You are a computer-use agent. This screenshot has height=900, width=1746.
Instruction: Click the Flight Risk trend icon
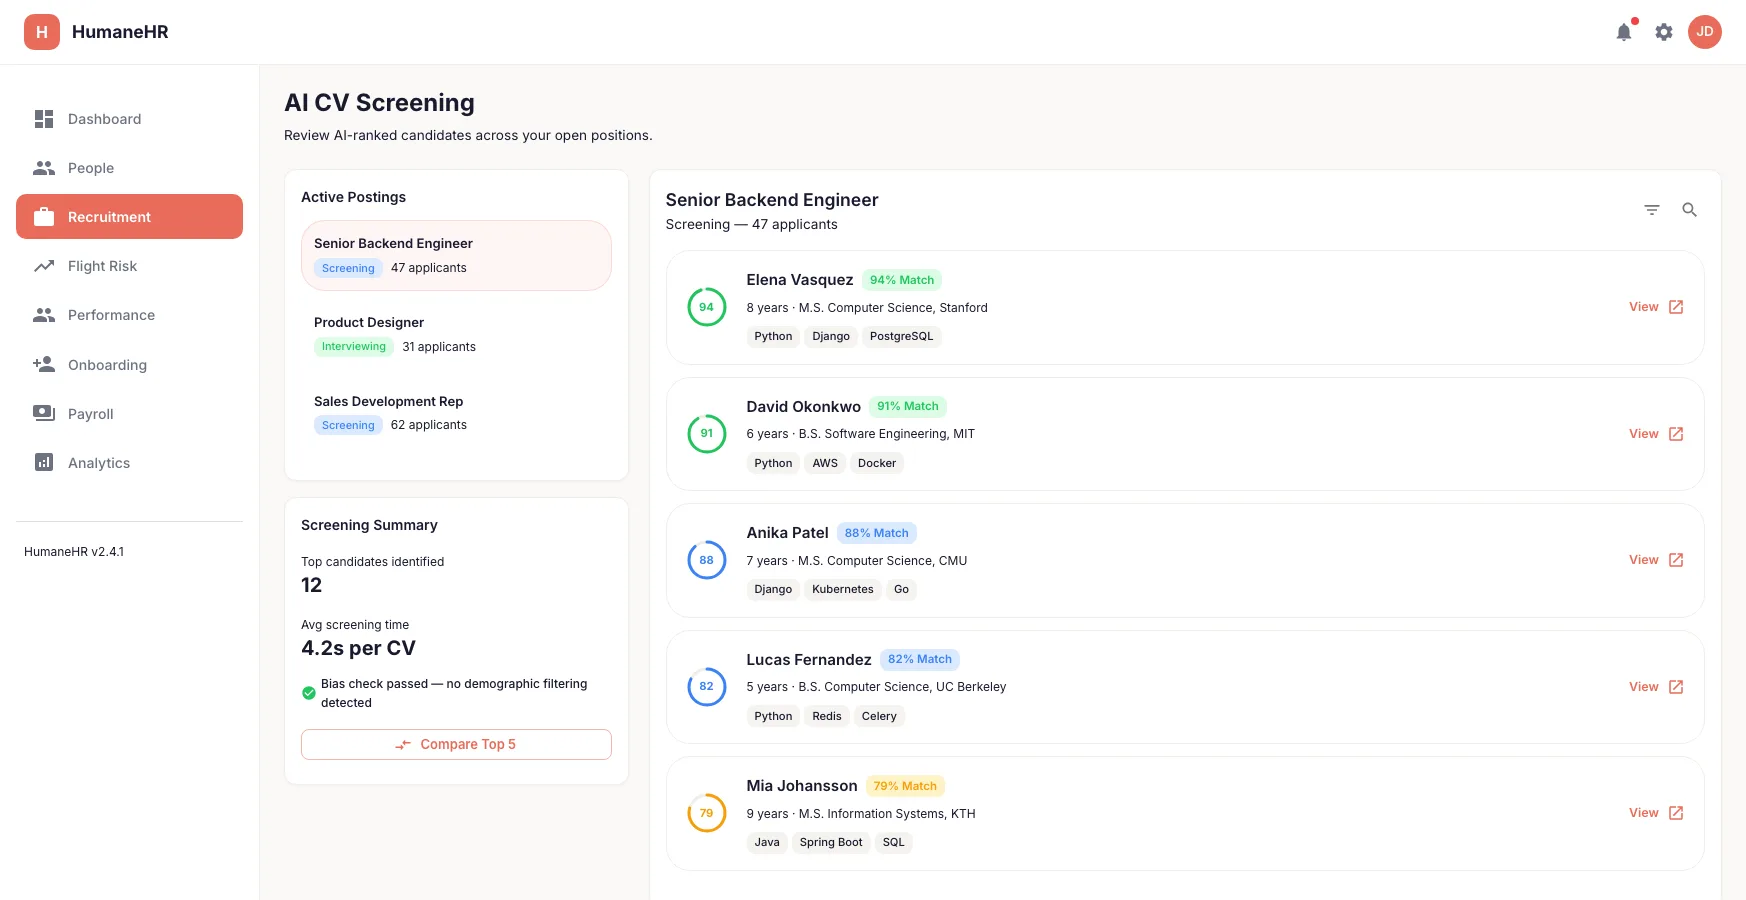click(x=44, y=266)
